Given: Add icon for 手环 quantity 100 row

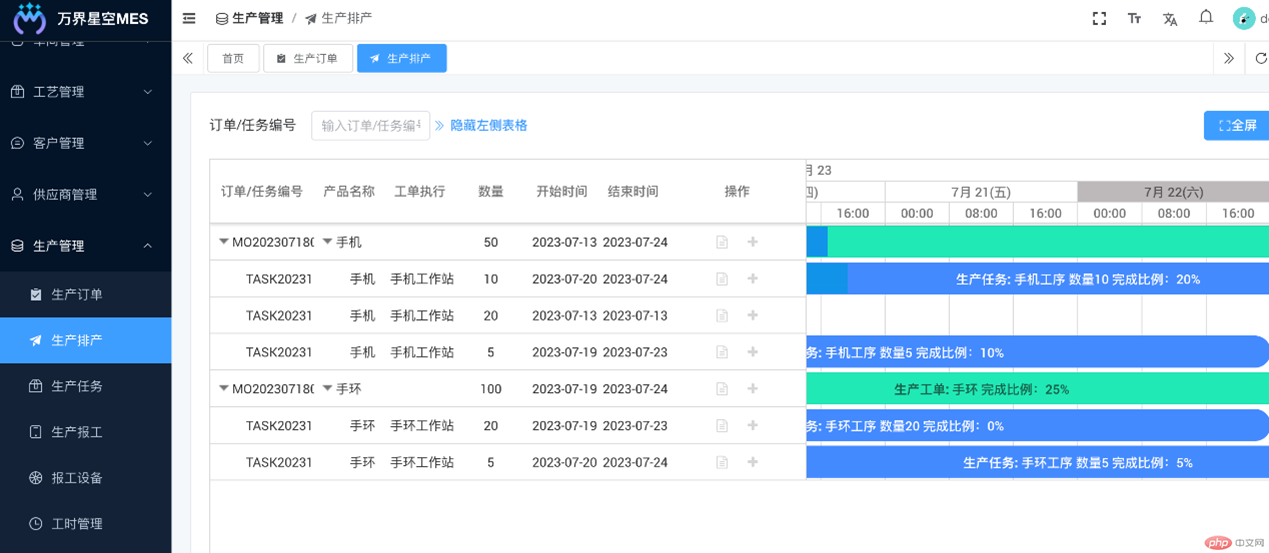Looking at the screenshot, I should coord(753,389).
